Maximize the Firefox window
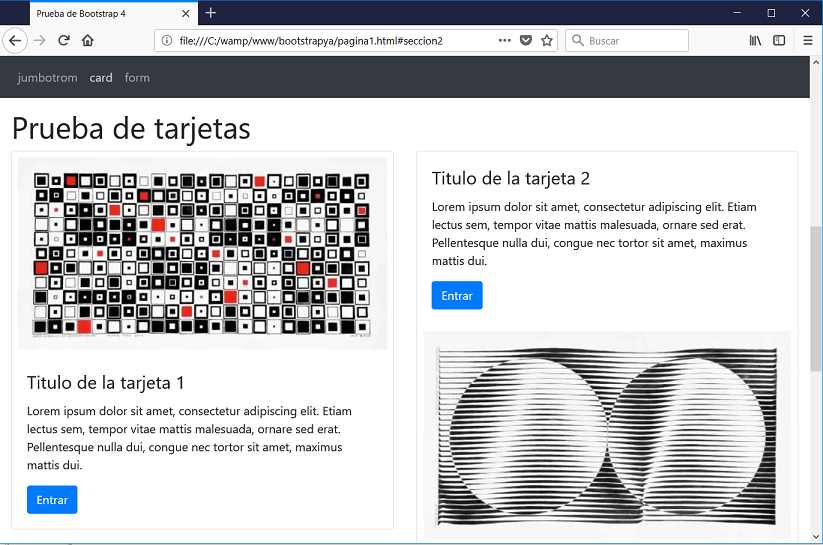The image size is (823, 545). tap(771, 13)
